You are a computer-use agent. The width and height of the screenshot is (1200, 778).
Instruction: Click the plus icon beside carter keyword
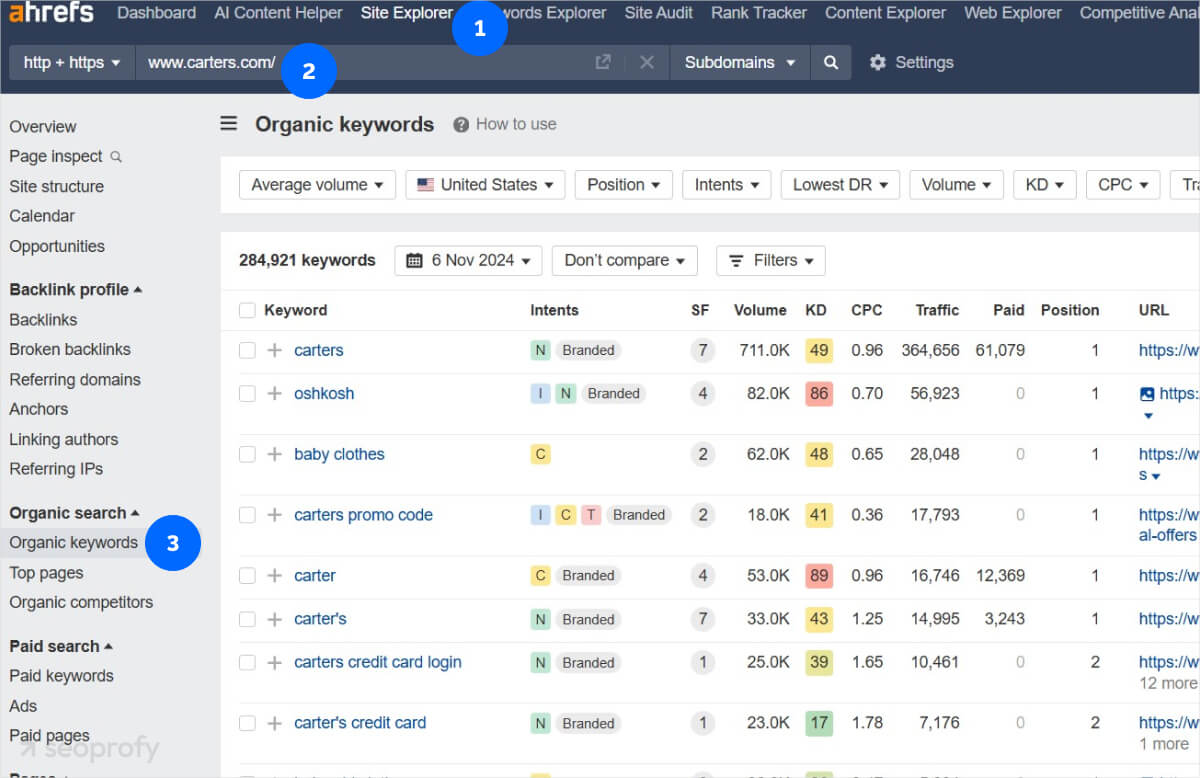point(275,575)
